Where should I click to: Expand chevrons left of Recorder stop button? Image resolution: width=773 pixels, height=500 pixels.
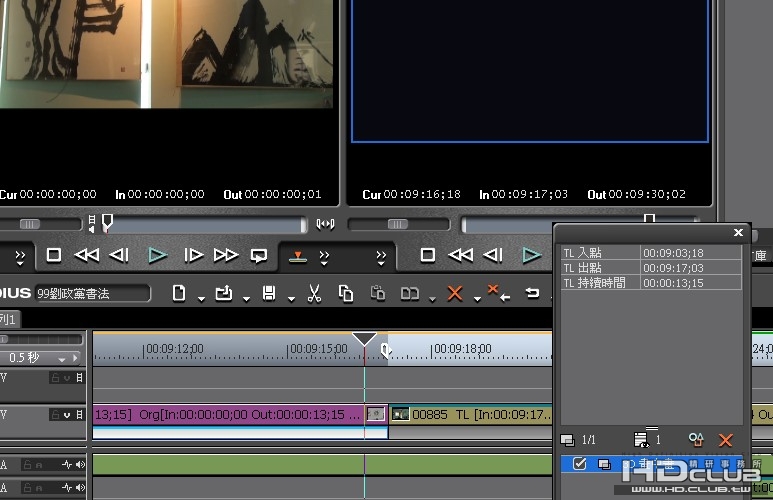(381, 257)
